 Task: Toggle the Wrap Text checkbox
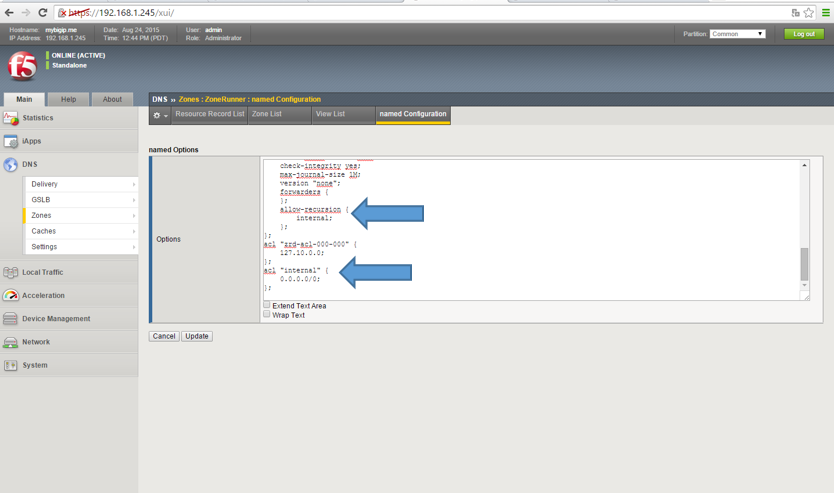click(x=267, y=314)
